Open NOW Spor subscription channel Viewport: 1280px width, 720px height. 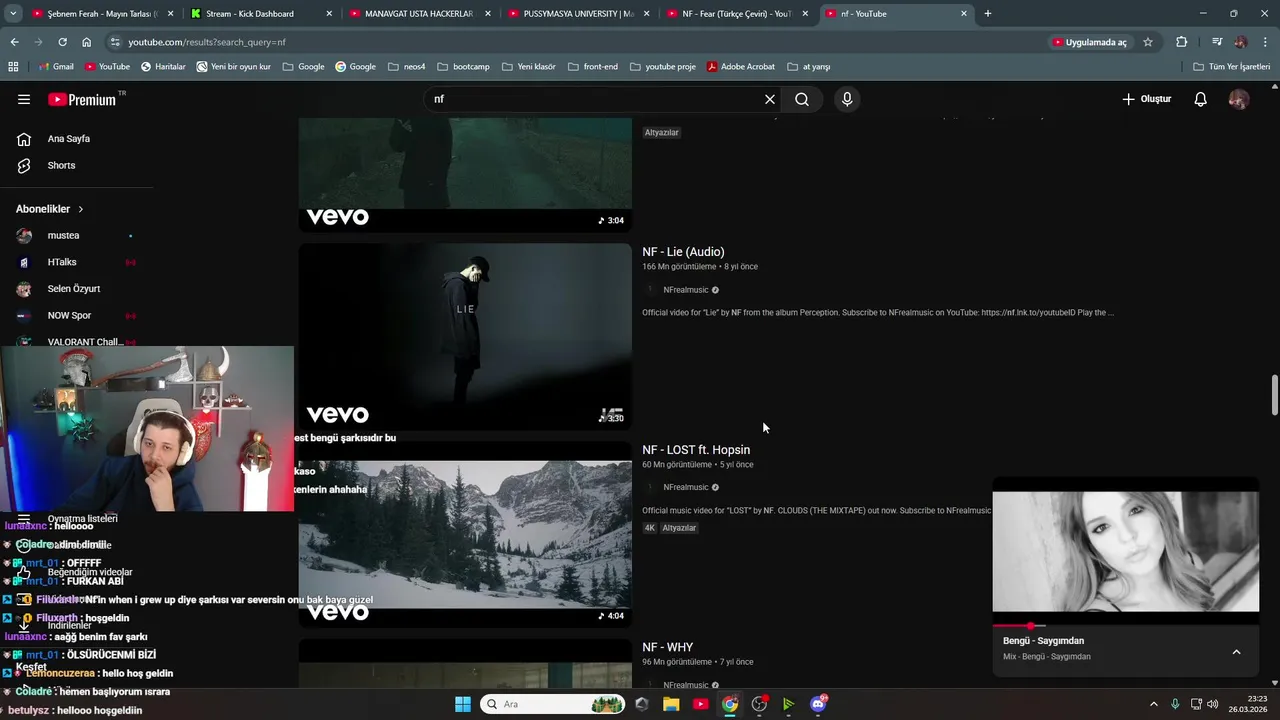69,316
